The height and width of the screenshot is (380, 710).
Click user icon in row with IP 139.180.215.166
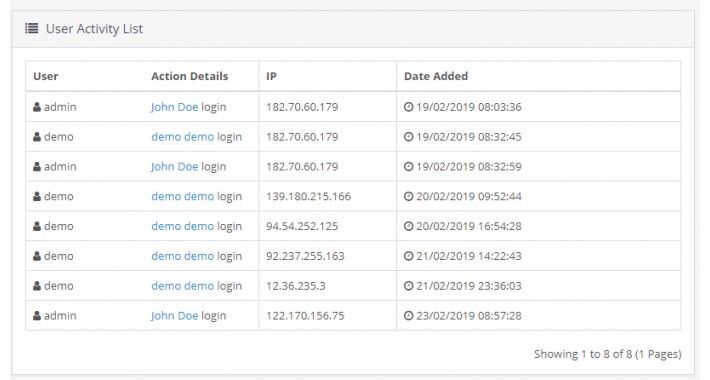click(37, 197)
